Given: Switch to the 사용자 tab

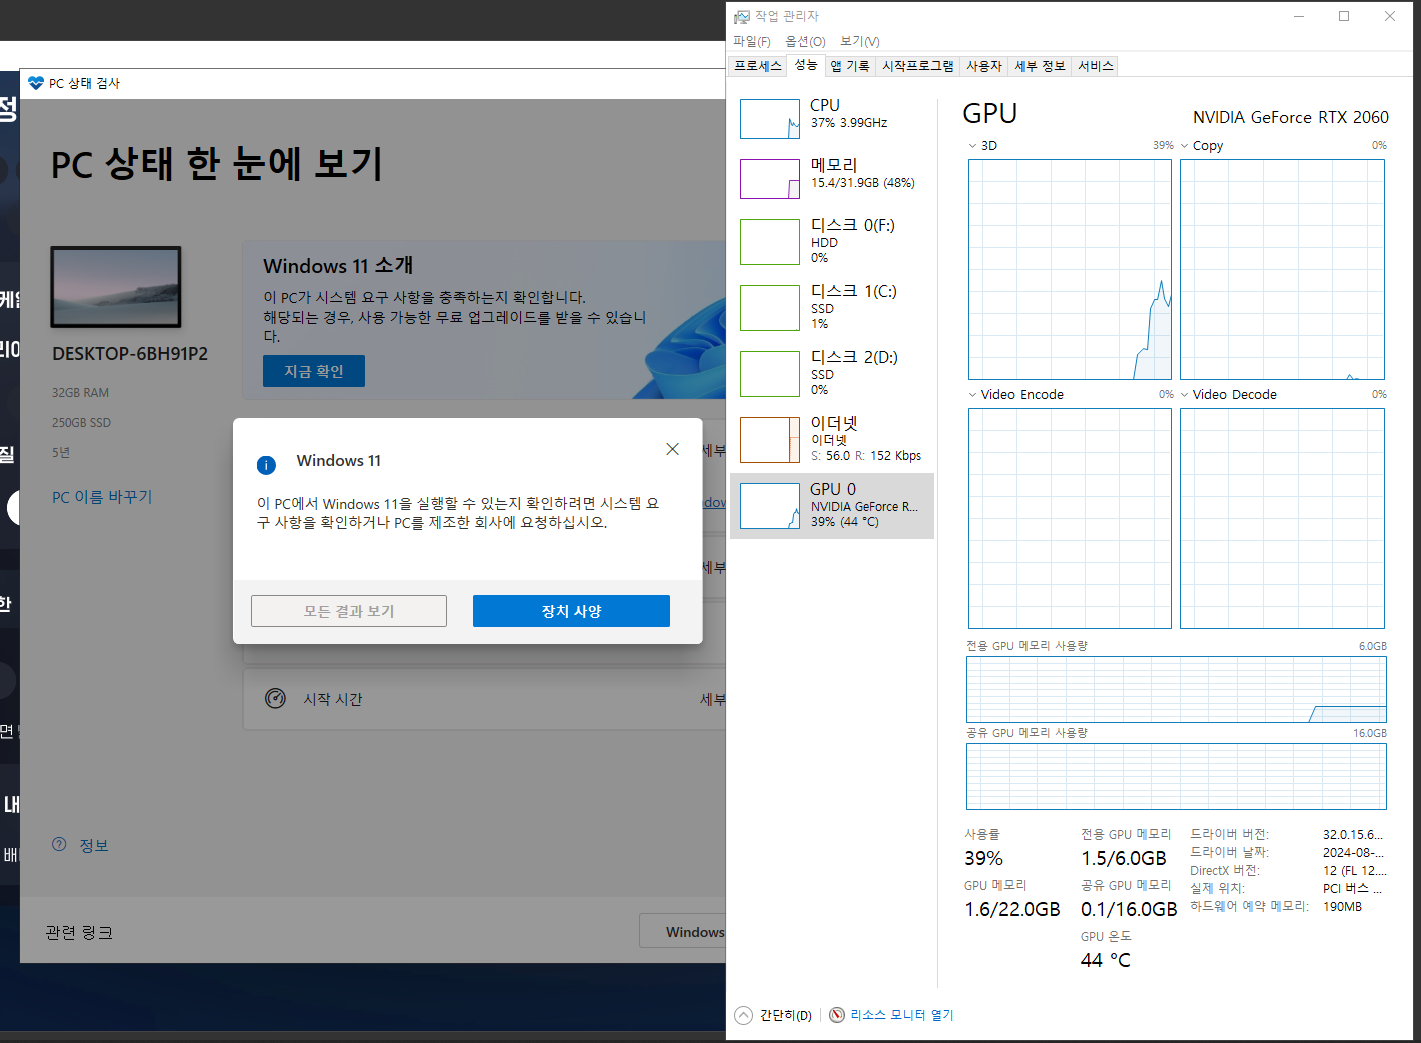Looking at the screenshot, I should coord(983,66).
